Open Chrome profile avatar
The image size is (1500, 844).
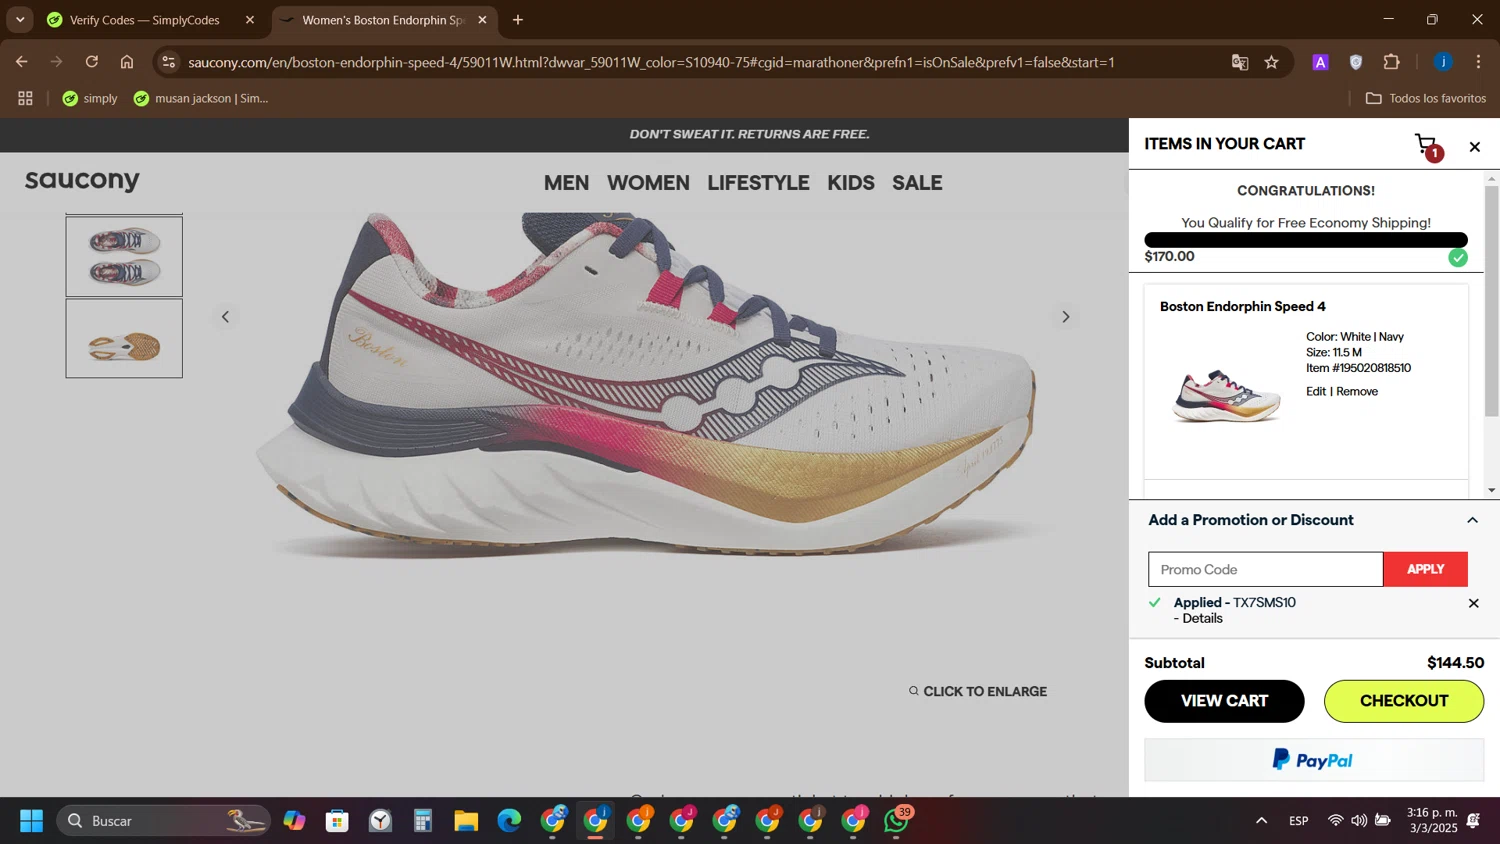pos(1443,62)
